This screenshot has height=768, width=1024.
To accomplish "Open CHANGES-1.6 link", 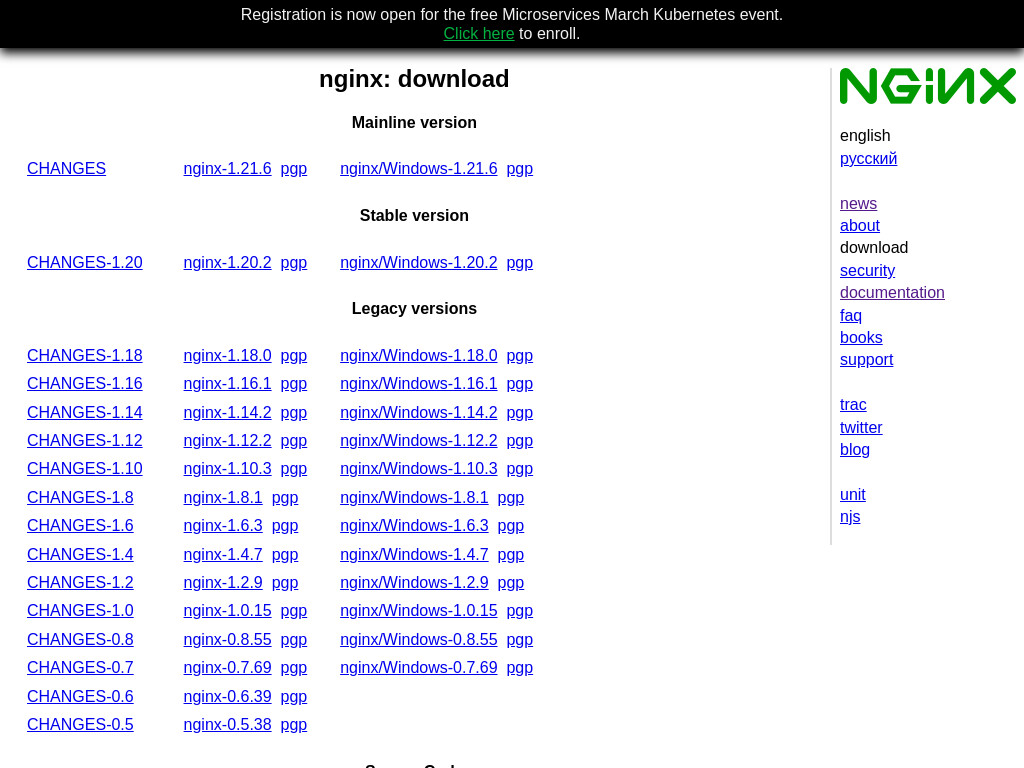I will [x=80, y=525].
